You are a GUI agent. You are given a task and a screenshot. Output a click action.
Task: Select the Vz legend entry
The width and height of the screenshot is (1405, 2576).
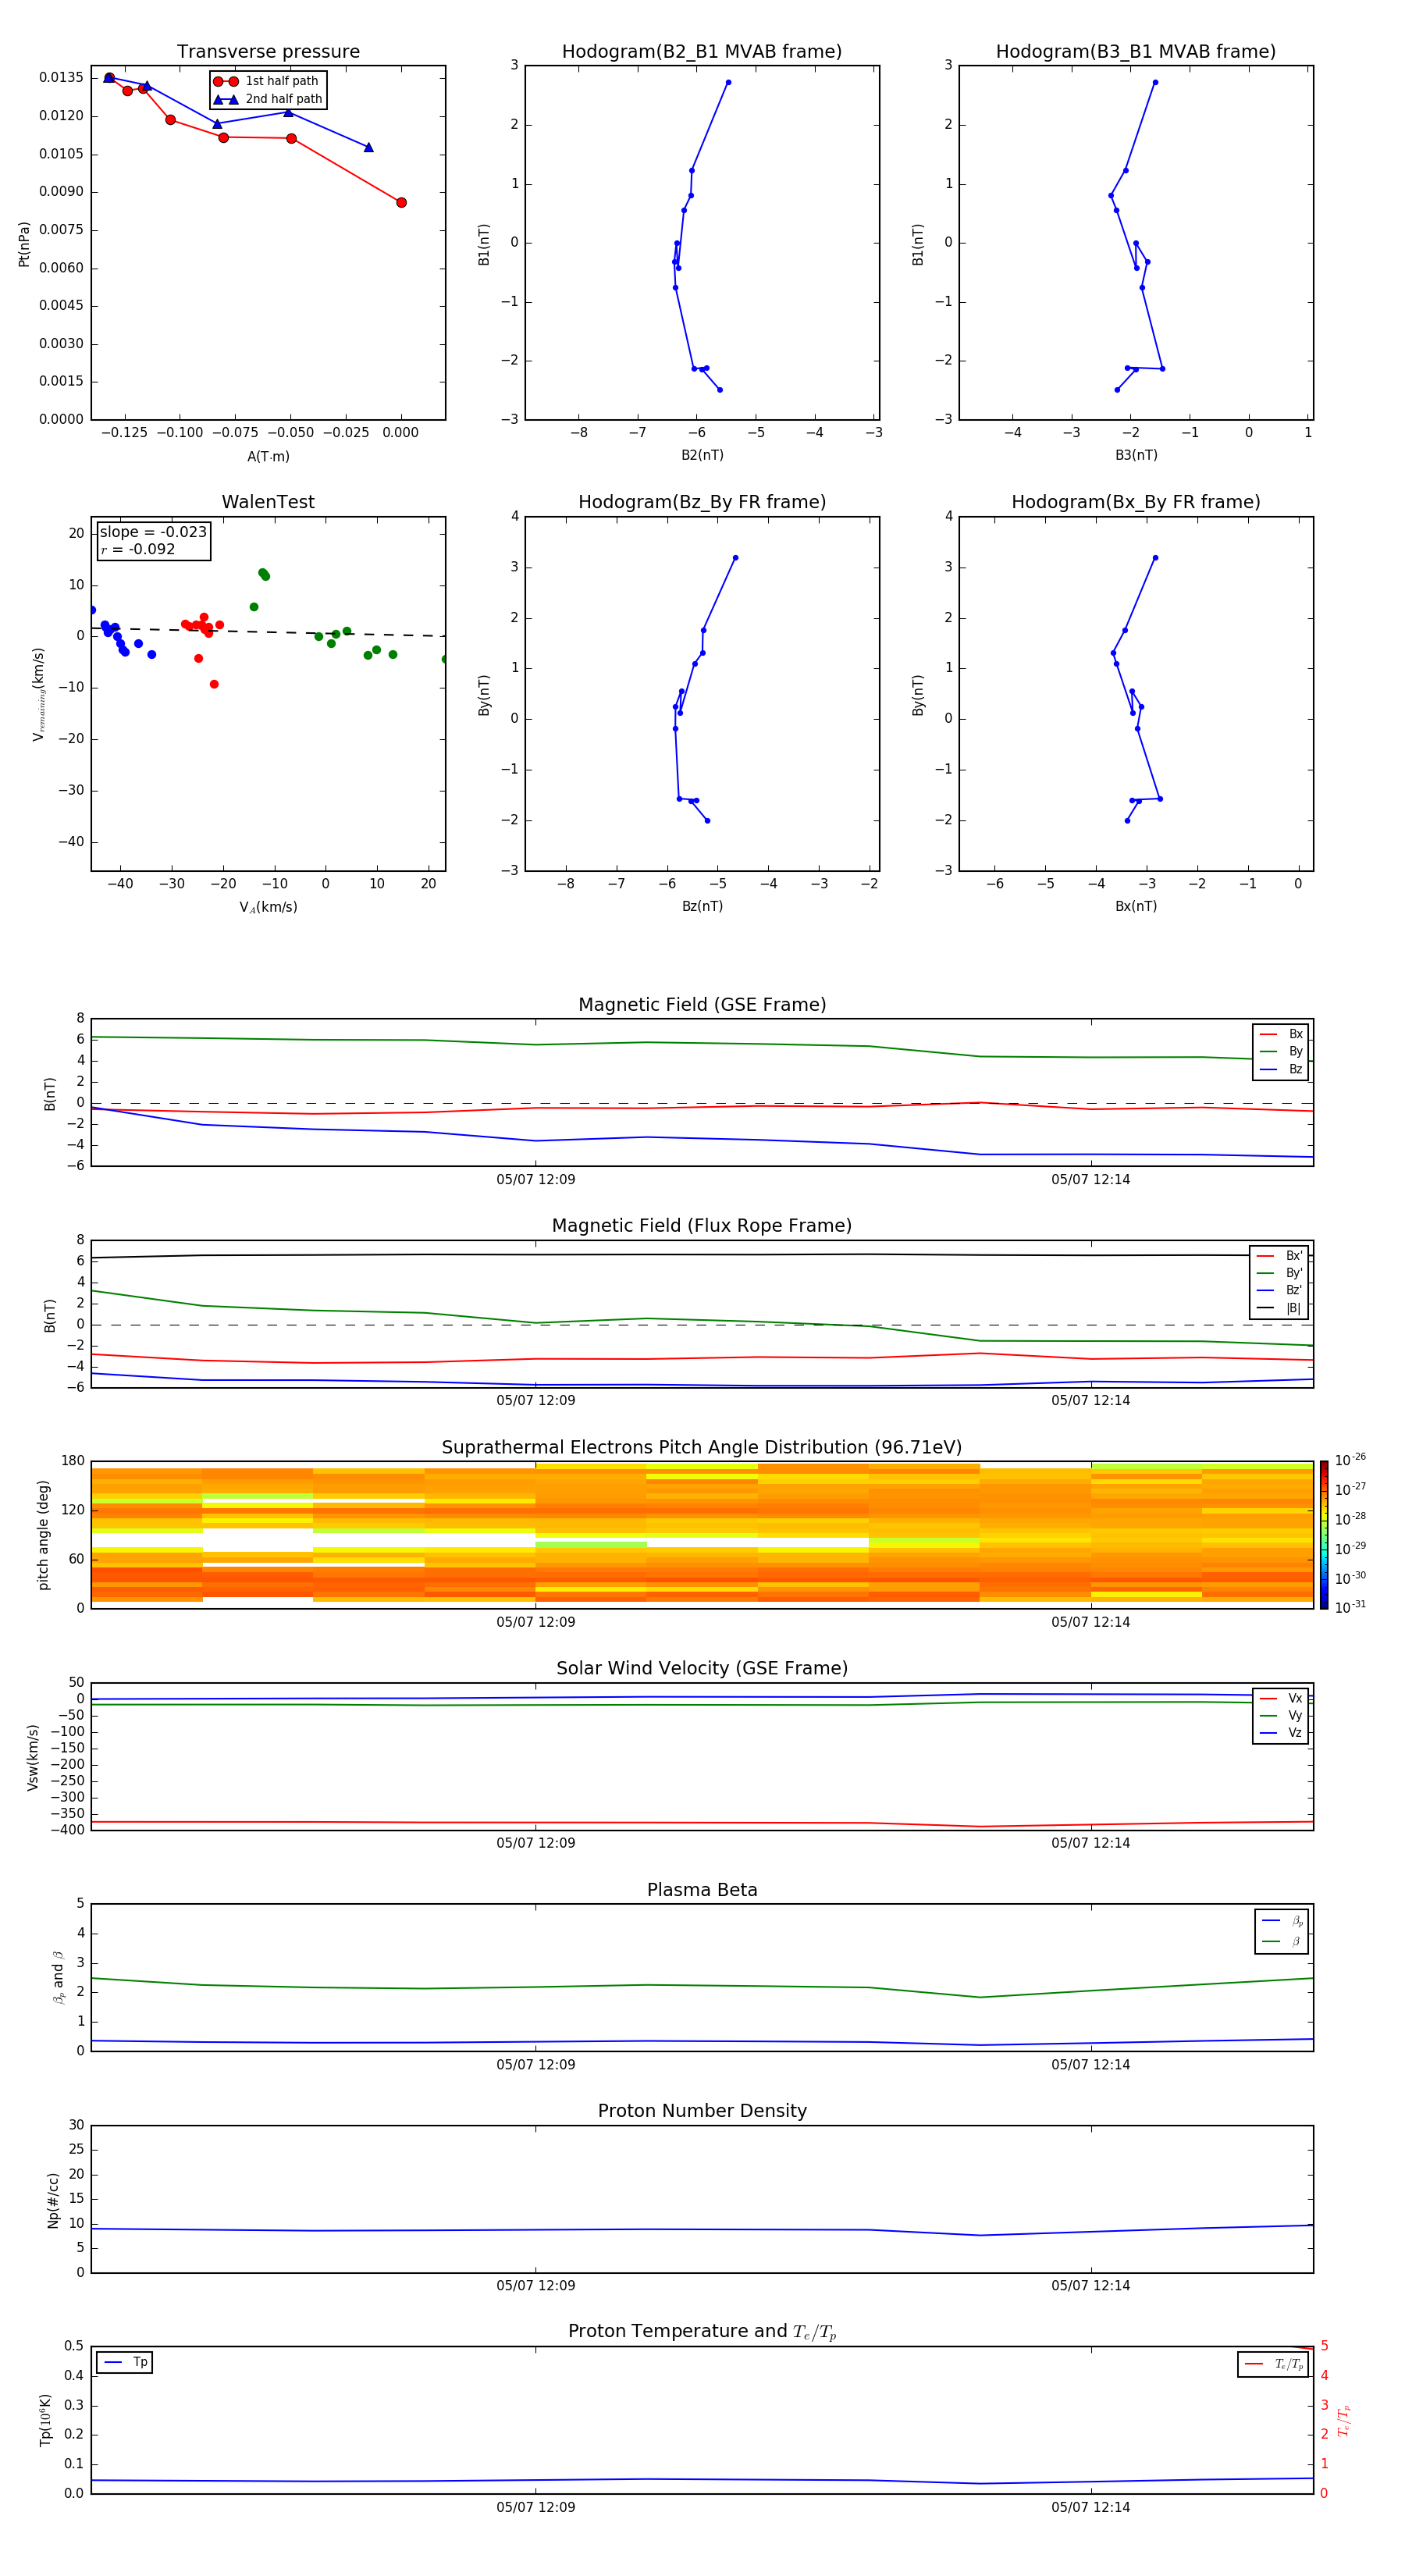1281,1733
